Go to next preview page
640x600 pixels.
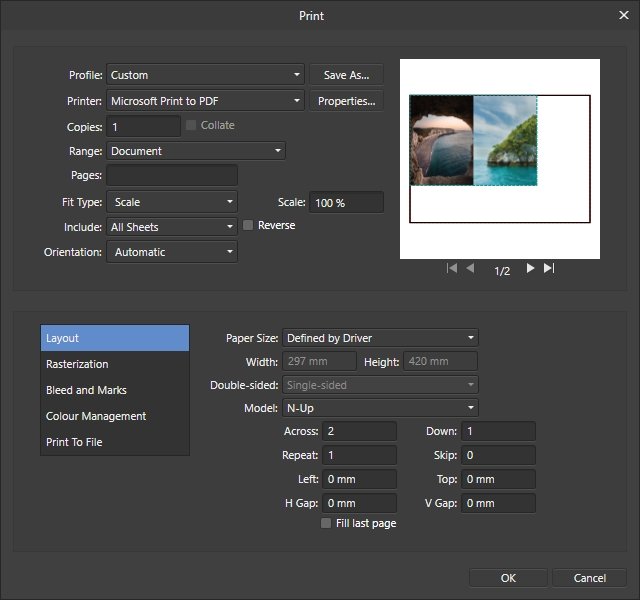530,268
